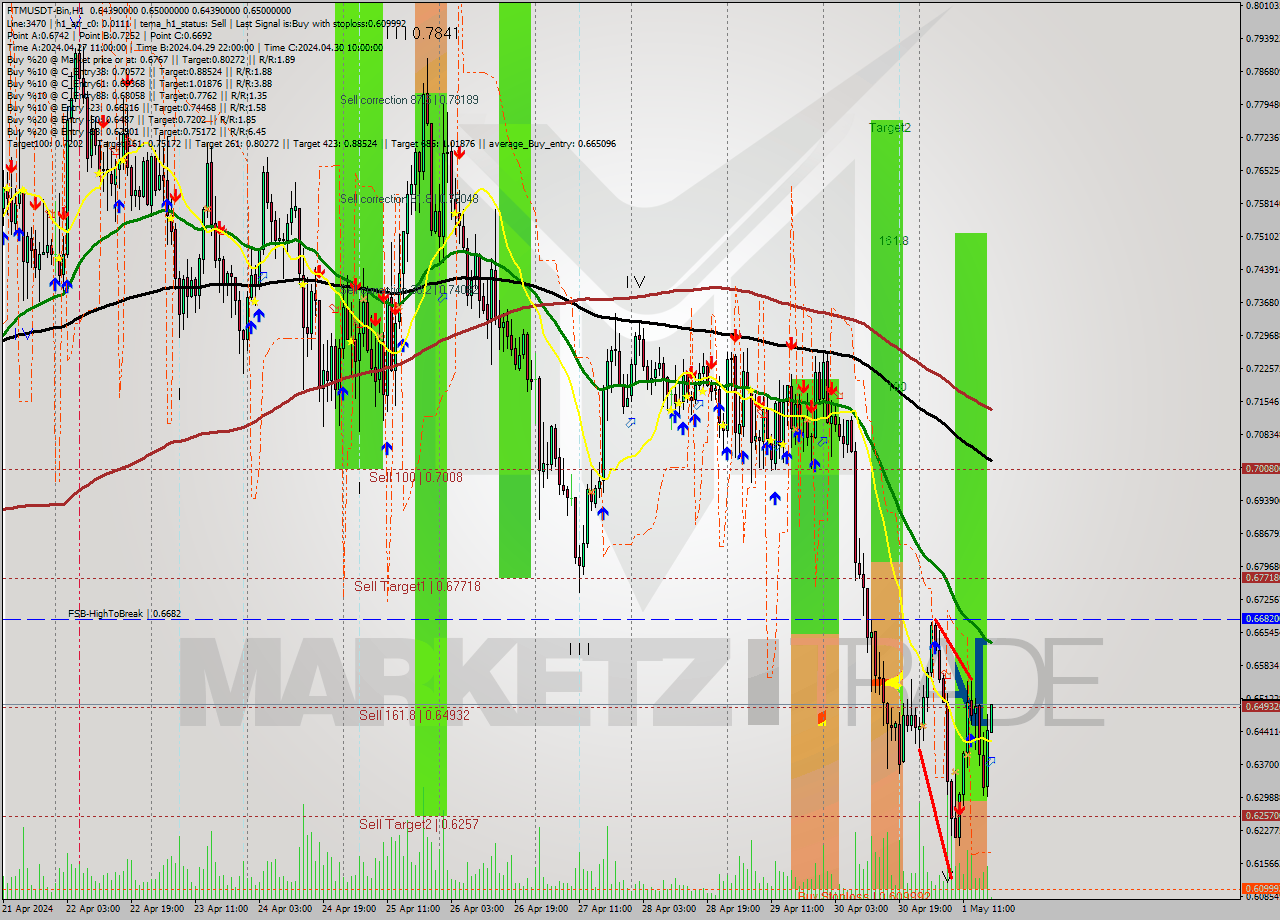The width and height of the screenshot is (1280, 920).
Task: Click the blue 0.66820 price tag
Action: click(1260, 618)
